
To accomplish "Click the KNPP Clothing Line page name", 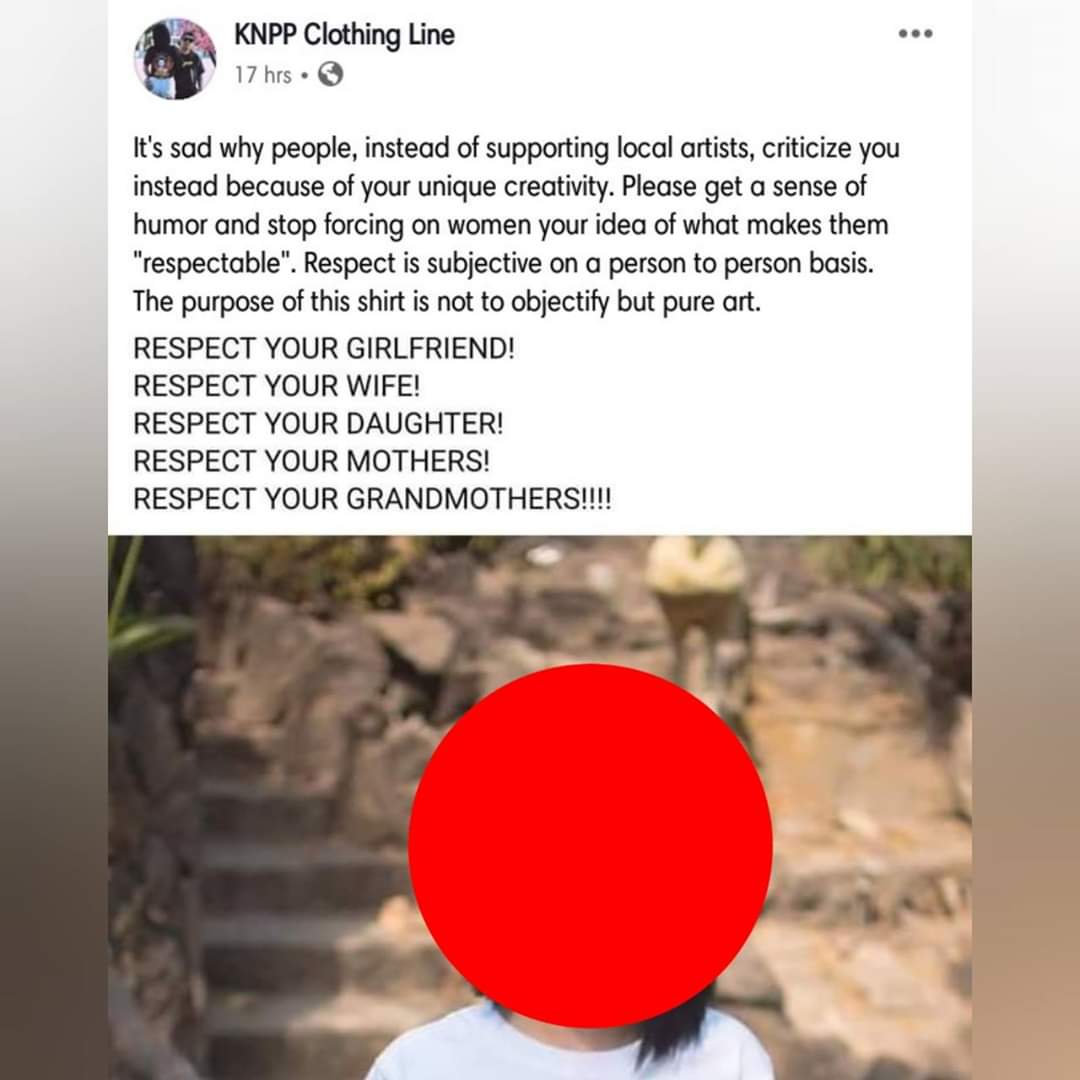I will point(344,35).
